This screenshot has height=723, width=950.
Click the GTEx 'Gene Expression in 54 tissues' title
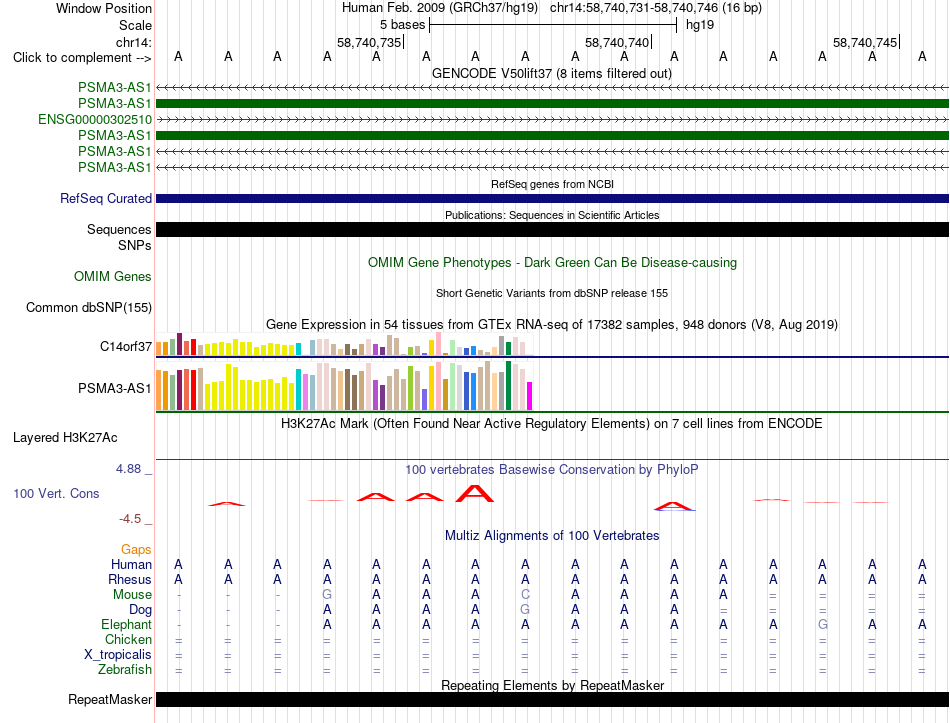point(552,324)
